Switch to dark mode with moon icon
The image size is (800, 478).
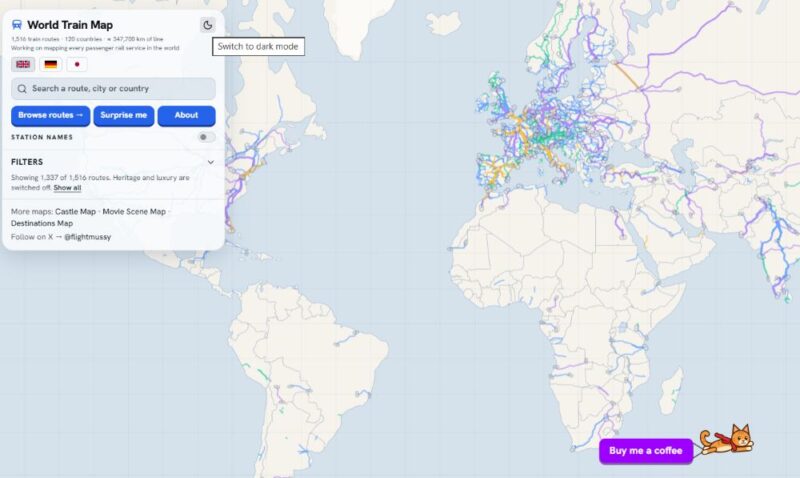(207, 25)
